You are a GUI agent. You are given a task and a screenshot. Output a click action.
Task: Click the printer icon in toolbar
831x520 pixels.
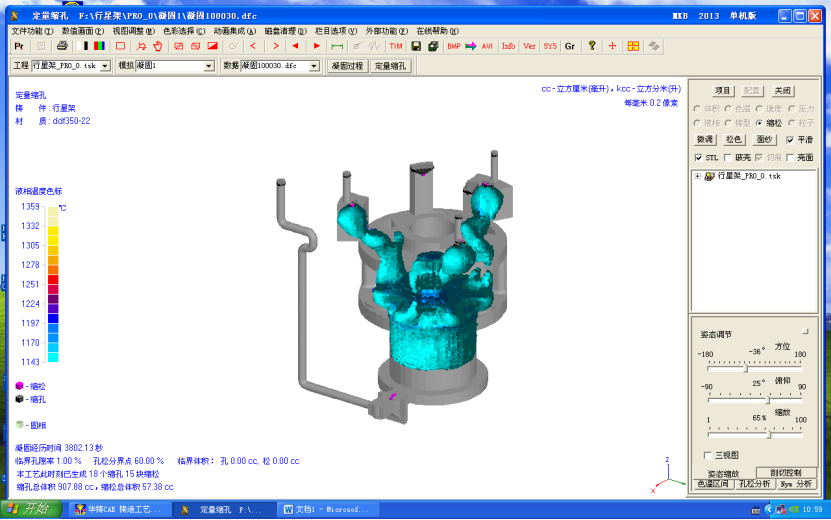[x=63, y=46]
